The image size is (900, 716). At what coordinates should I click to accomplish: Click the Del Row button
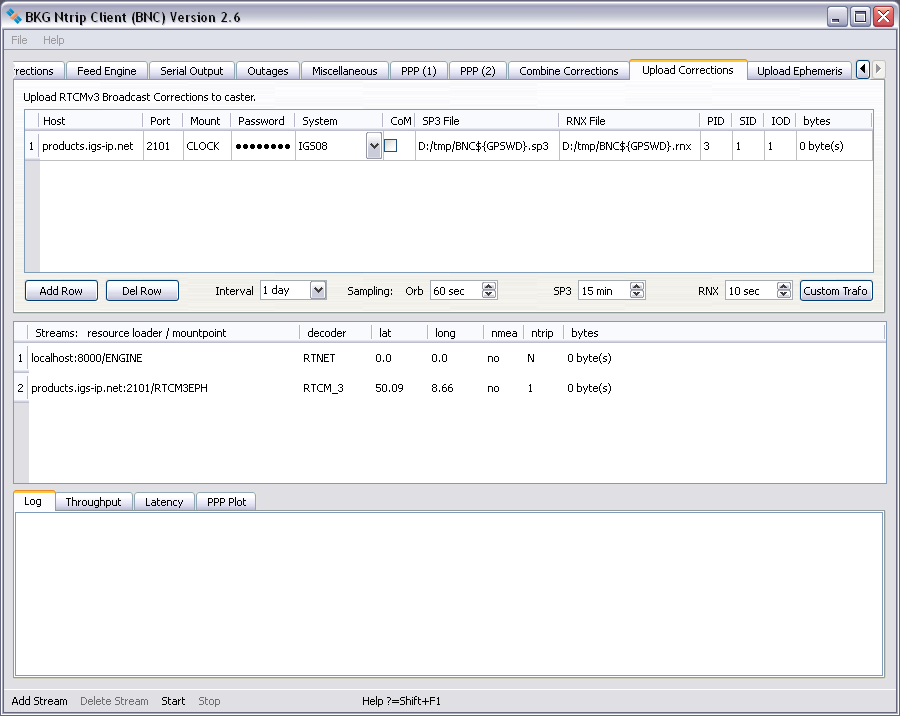pyautogui.click(x=142, y=291)
